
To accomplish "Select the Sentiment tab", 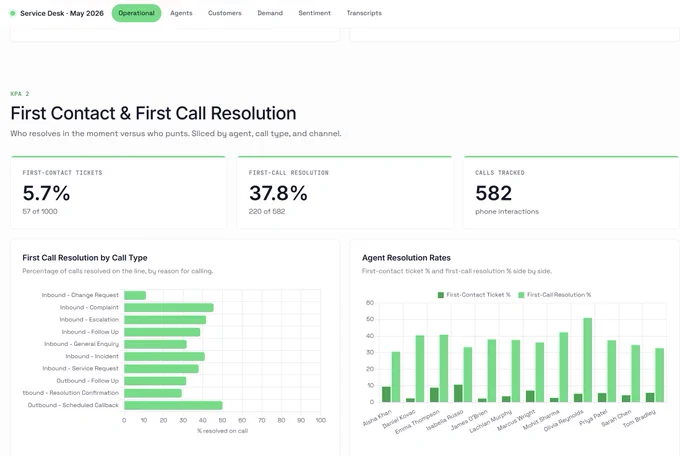I will pyautogui.click(x=314, y=13).
